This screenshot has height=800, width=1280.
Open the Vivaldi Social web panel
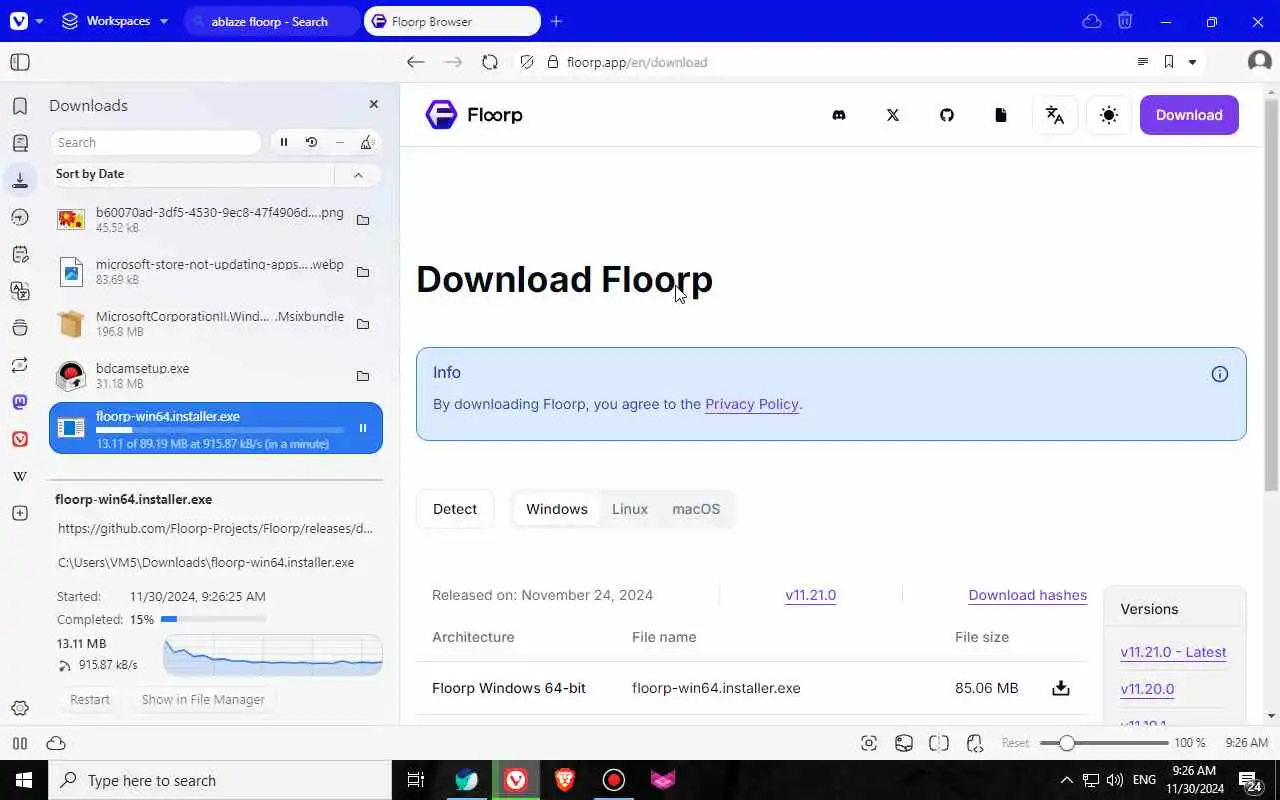point(20,439)
